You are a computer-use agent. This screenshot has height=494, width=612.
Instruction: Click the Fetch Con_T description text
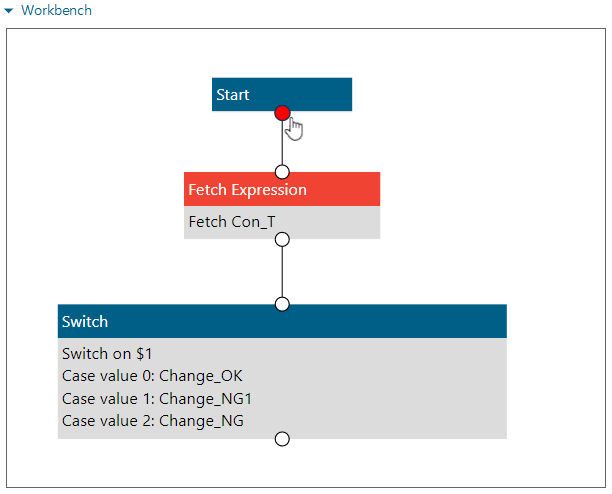click(233, 221)
